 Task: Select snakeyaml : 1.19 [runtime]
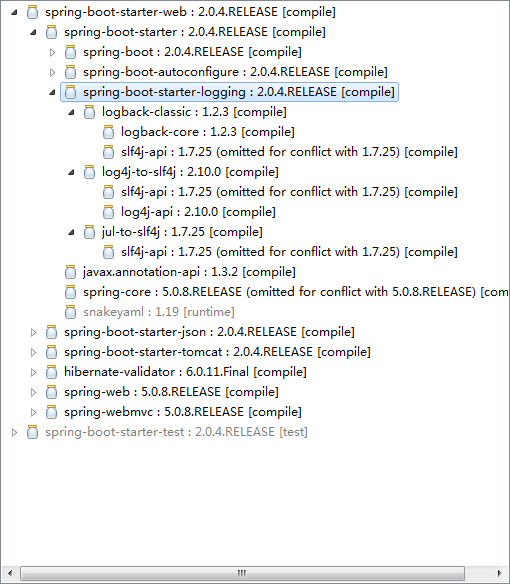(159, 312)
